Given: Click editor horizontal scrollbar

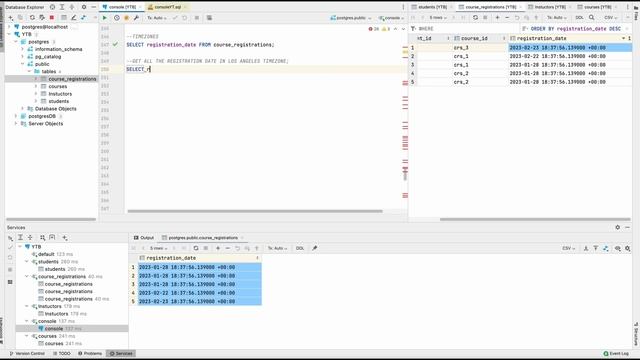Looking at the screenshot, I should [x=255, y=211].
